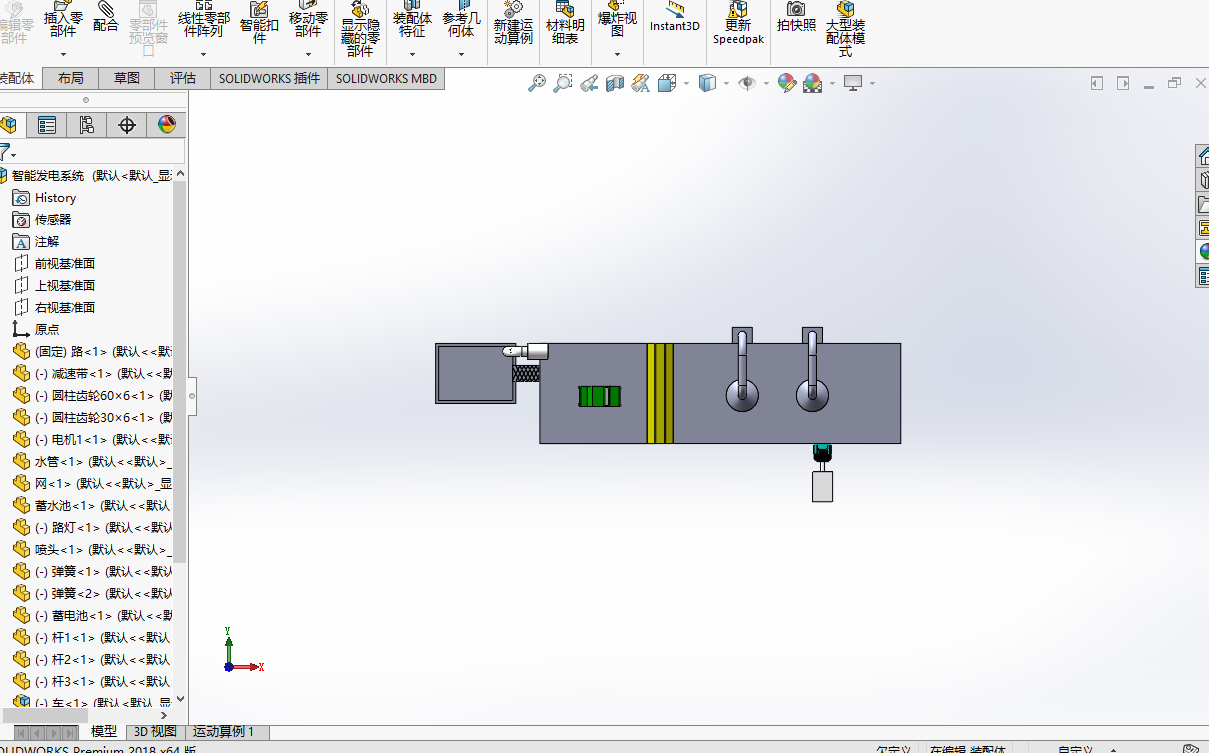The width and height of the screenshot is (1209, 753).
Task: Select the DisplayManager color sphere tab
Action: point(166,125)
